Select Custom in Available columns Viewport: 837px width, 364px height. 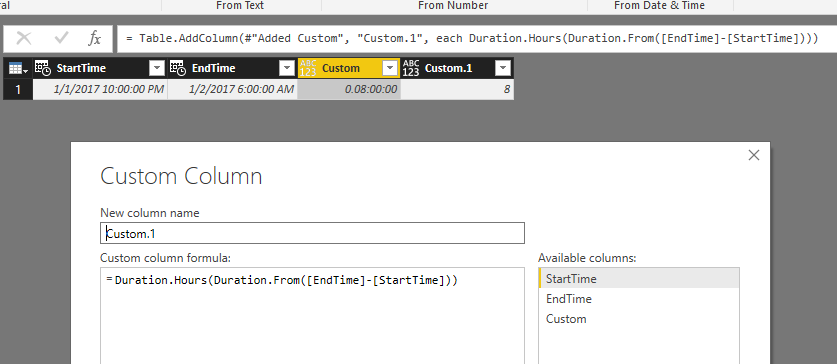639,319
